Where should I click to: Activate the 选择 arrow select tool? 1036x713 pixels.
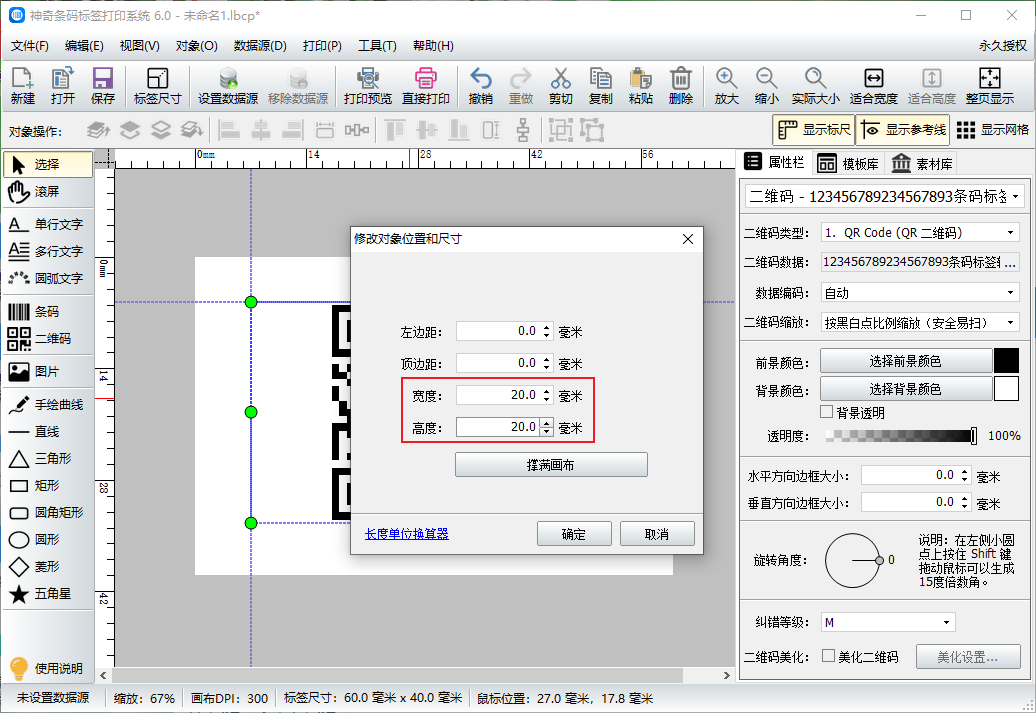(48, 165)
